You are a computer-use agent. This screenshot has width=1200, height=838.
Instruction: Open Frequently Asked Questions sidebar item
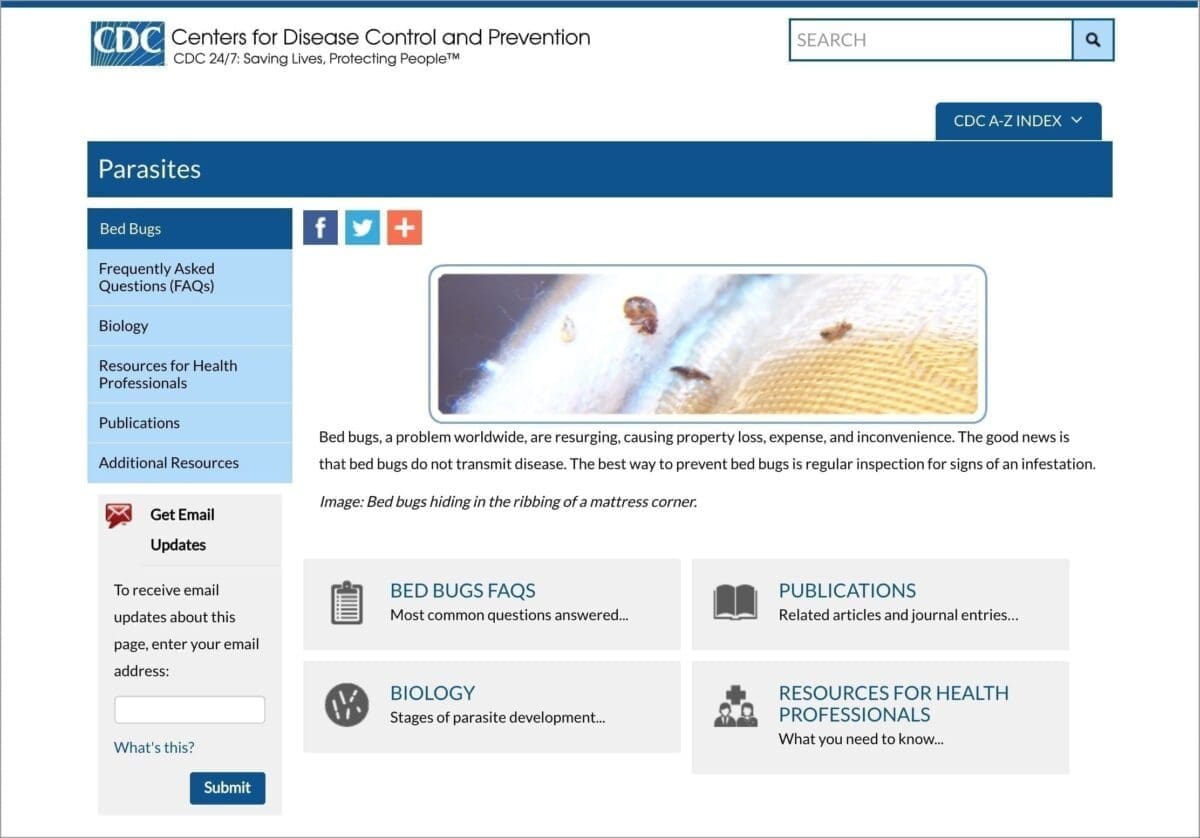click(190, 277)
